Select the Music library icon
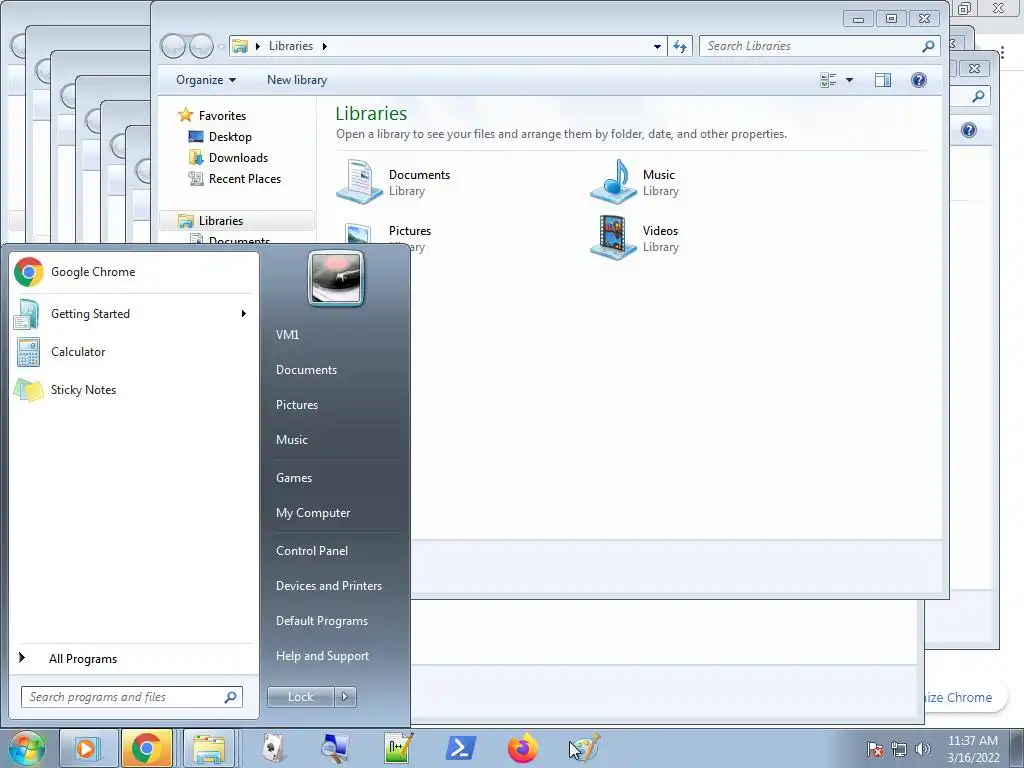 [613, 182]
